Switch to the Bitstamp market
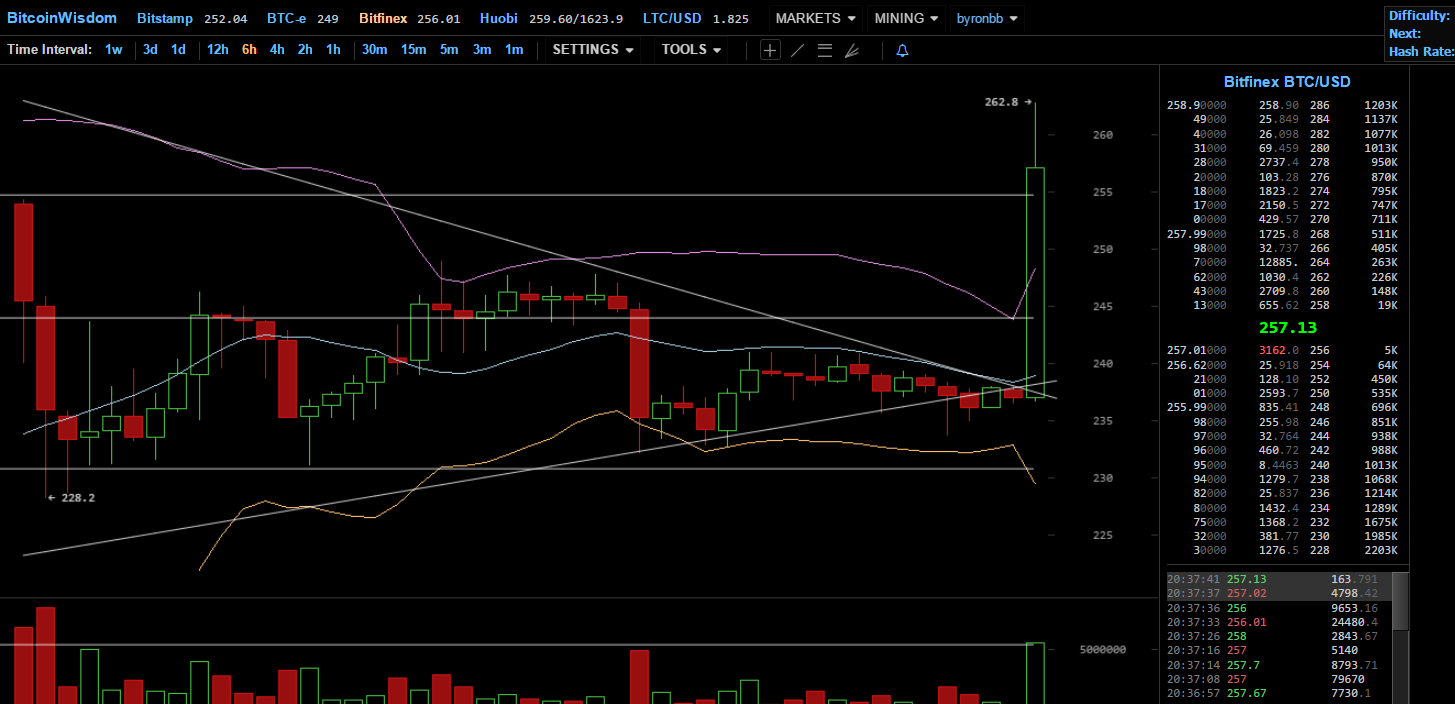Image resolution: width=1455 pixels, height=704 pixels. tap(165, 18)
